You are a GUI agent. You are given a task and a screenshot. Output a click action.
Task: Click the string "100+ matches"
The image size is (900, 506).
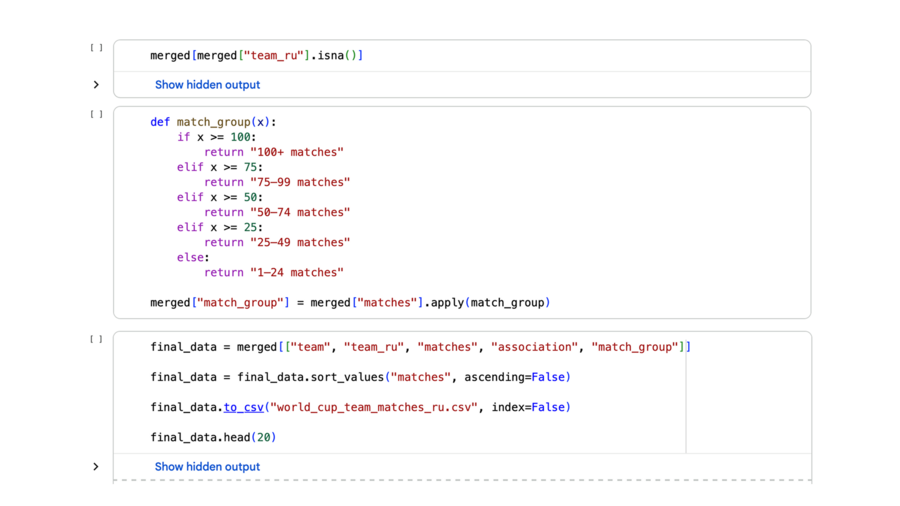click(x=297, y=152)
